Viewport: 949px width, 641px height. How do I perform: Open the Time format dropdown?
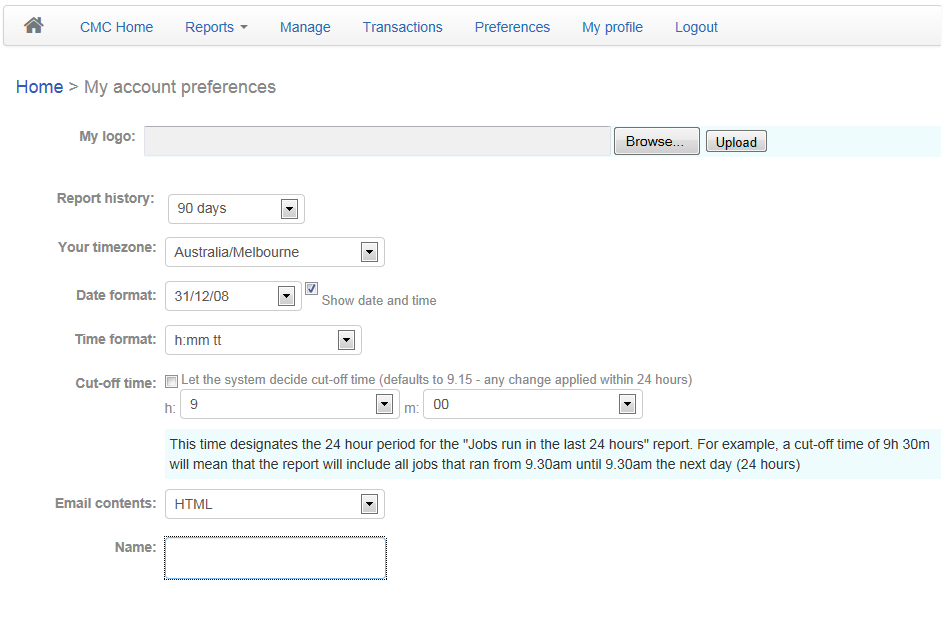tap(263, 340)
